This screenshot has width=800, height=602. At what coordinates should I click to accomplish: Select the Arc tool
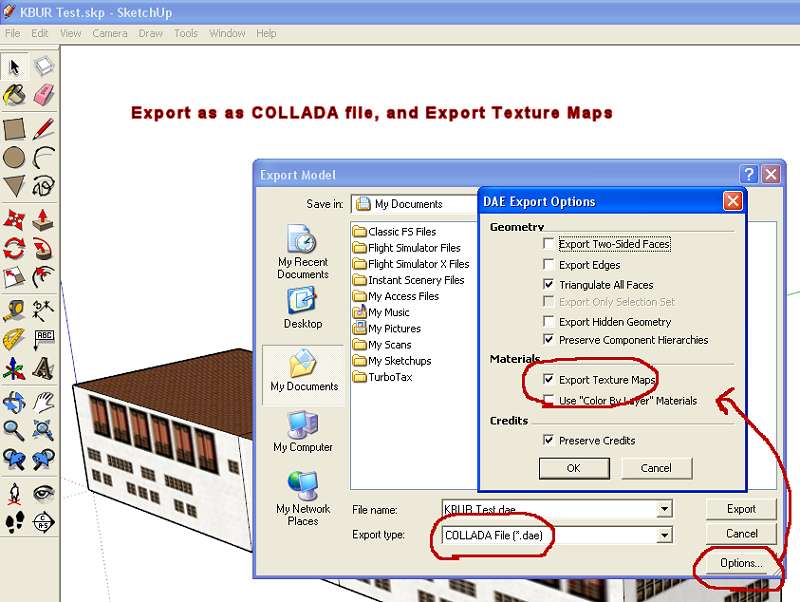point(43,158)
